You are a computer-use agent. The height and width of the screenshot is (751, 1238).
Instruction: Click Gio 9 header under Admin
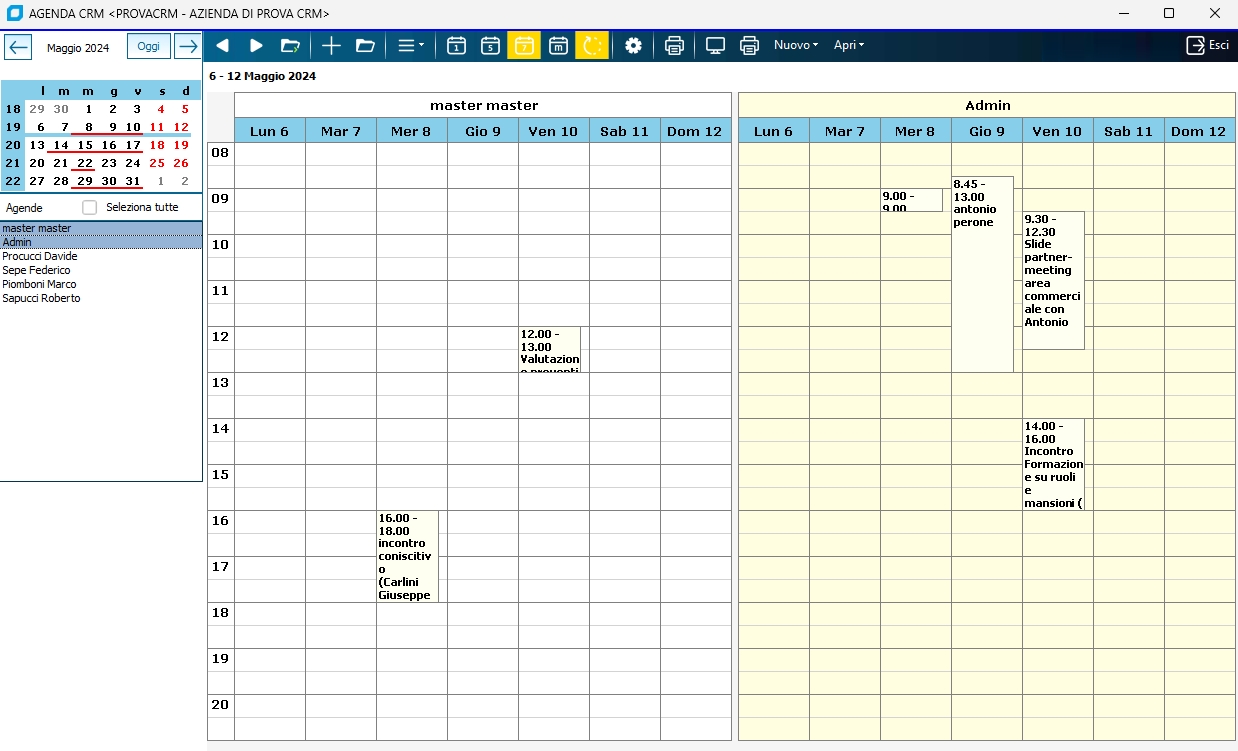point(987,131)
